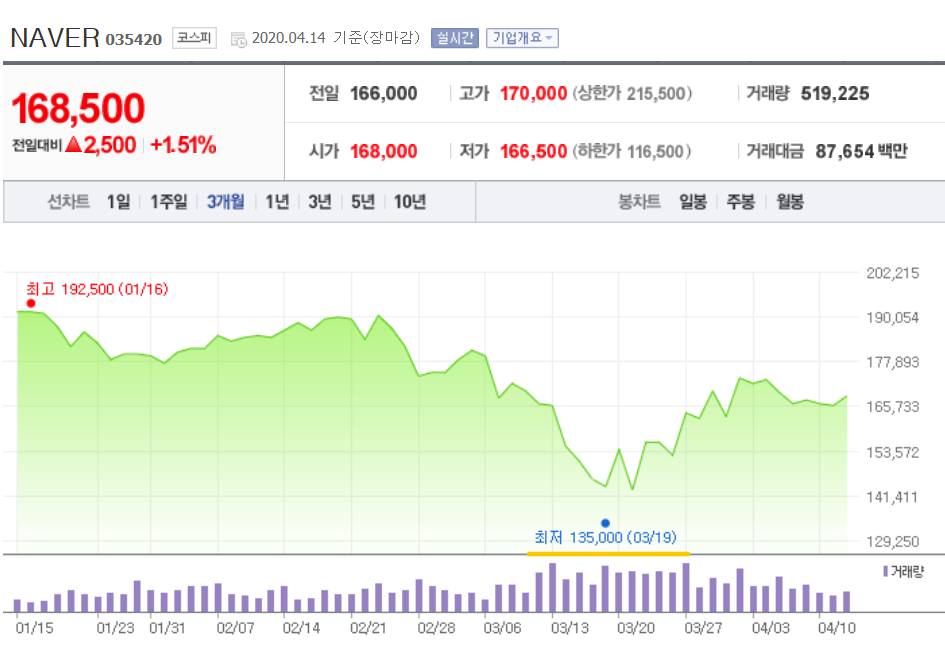Click the 165,733 y-axis label

click(893, 407)
